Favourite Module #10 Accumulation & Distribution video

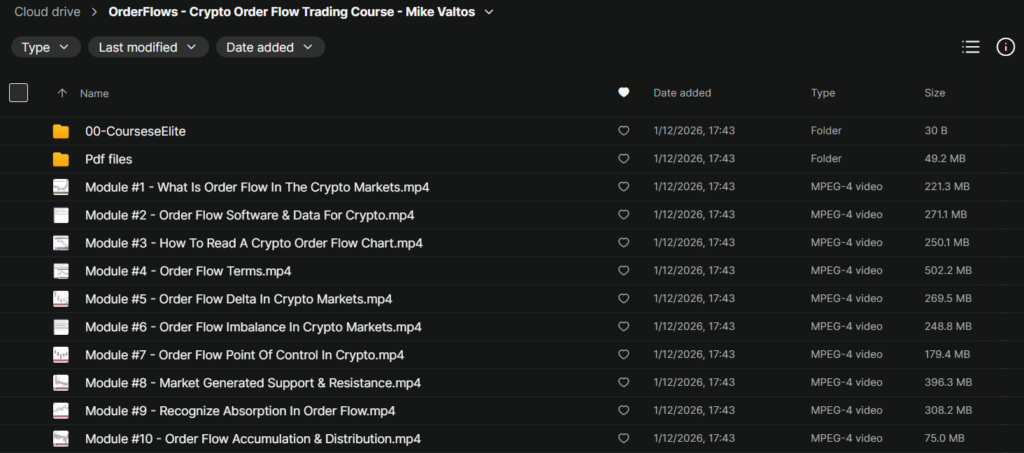[624, 439]
